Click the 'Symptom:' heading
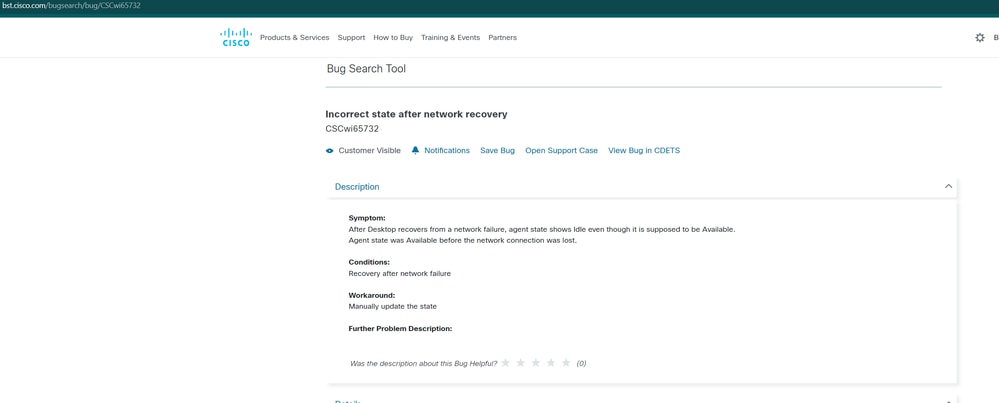Image resolution: width=999 pixels, height=403 pixels. coord(367,218)
